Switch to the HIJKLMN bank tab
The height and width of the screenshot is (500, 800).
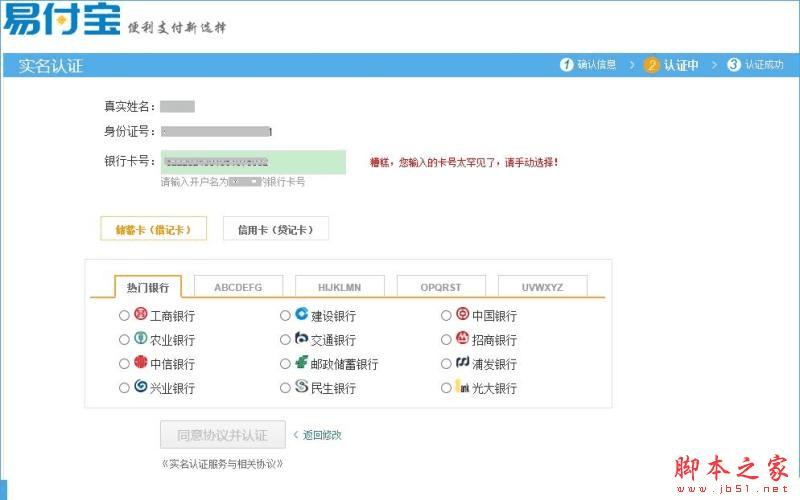339,287
